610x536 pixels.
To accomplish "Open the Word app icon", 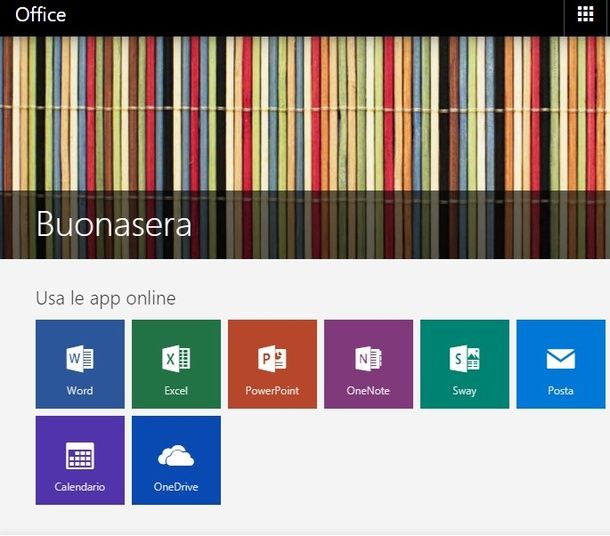I will (79, 359).
